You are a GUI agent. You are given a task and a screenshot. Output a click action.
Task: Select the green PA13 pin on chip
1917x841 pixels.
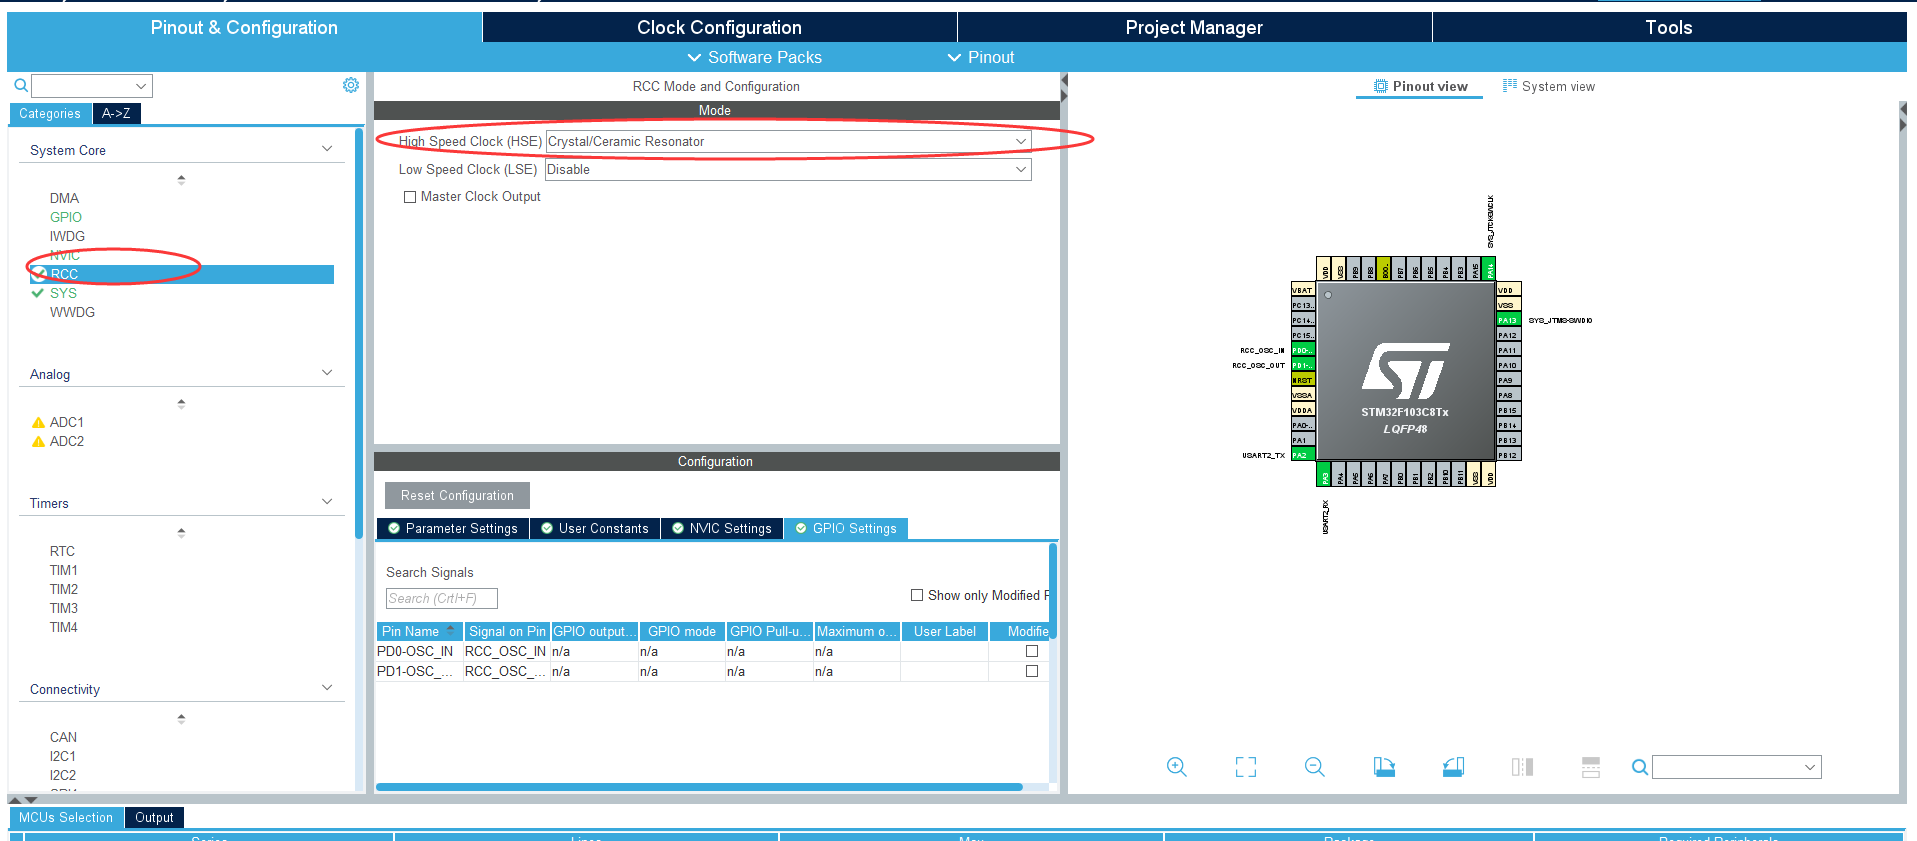(1508, 320)
